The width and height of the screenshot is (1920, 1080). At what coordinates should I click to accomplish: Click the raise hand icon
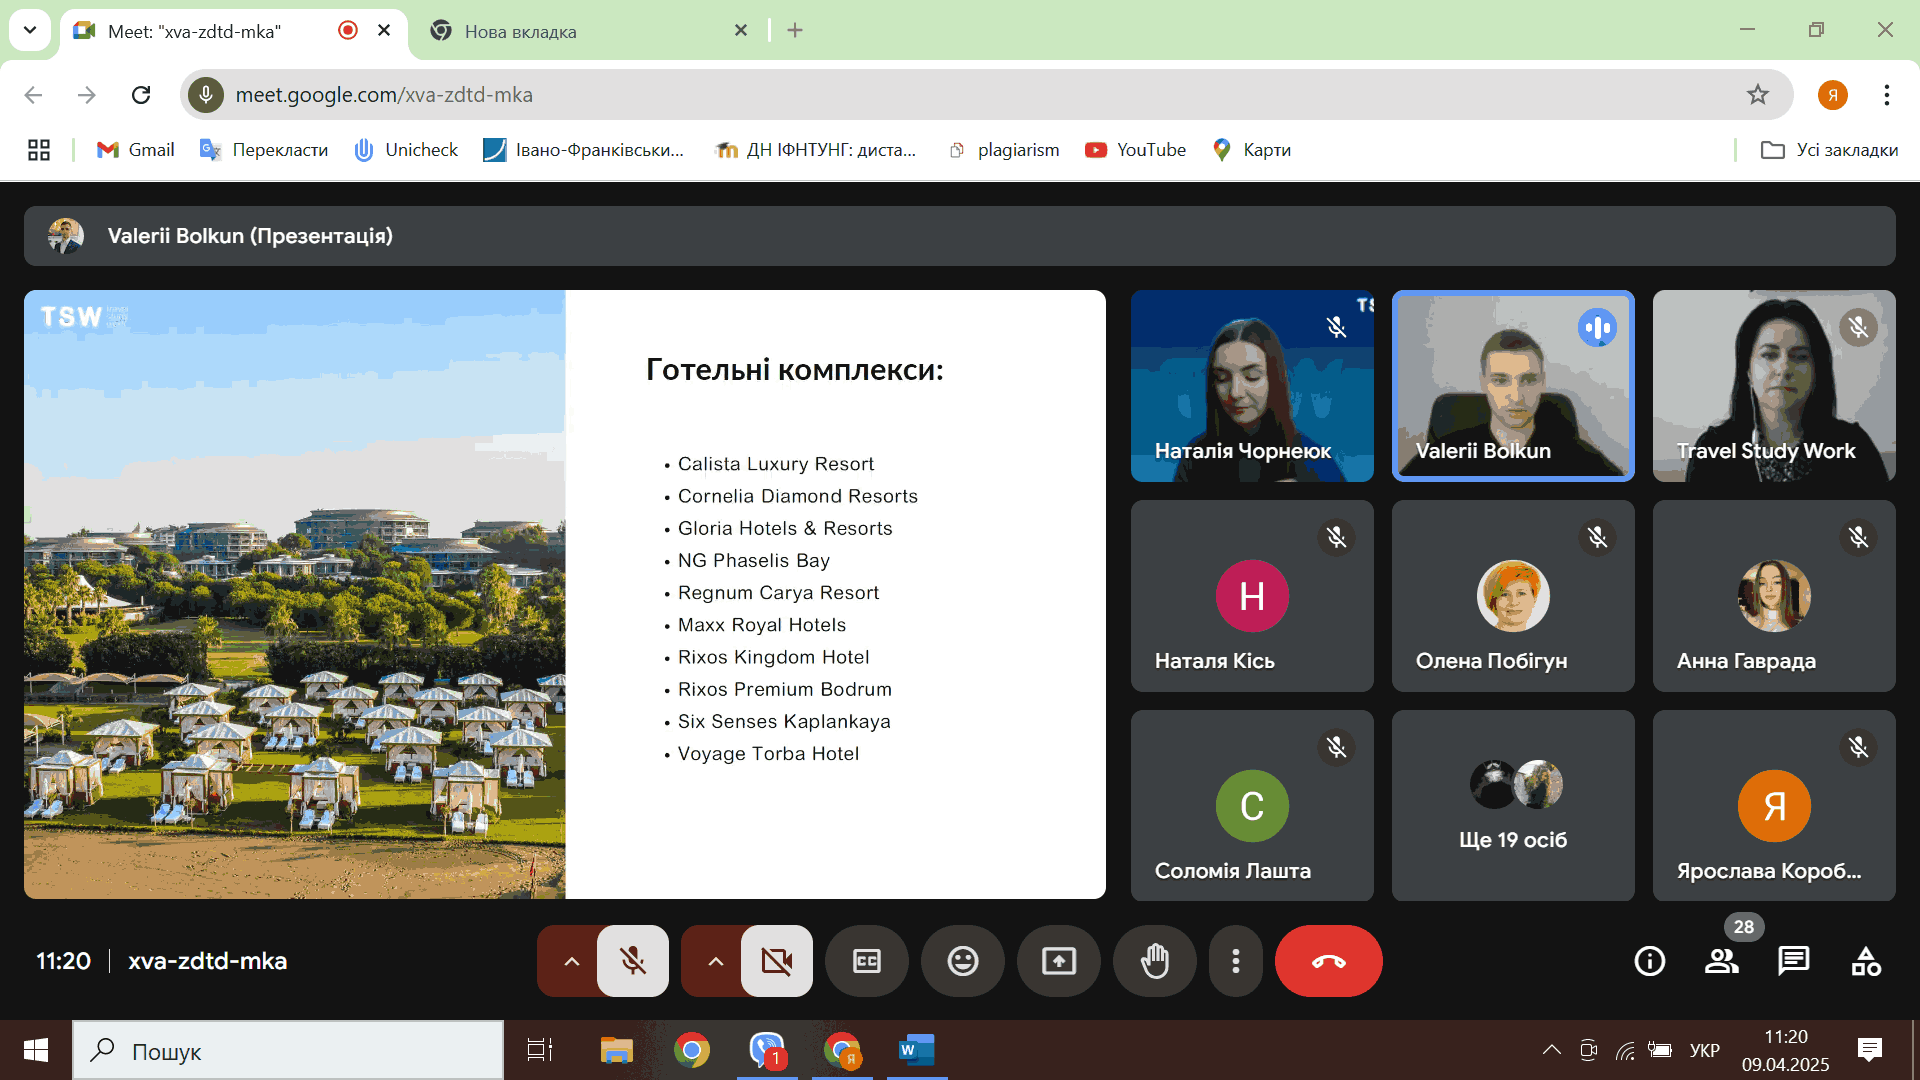point(1155,961)
